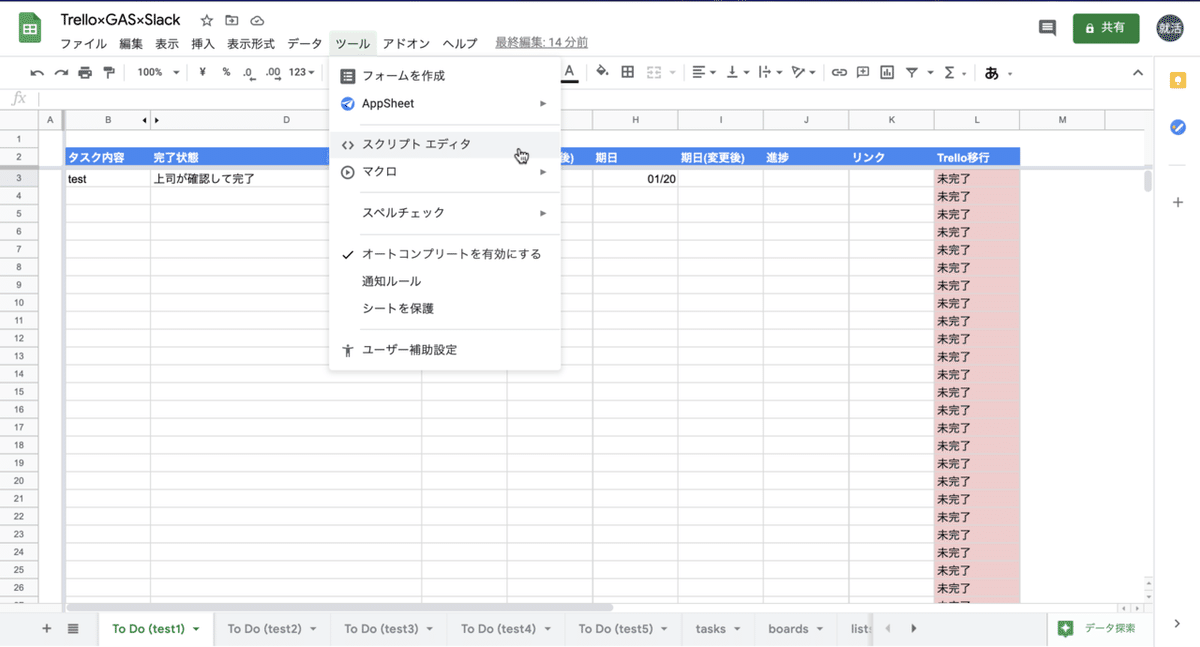The width and height of the screenshot is (1200, 647).
Task: Open vertical align dropdown
Action: pos(737,72)
